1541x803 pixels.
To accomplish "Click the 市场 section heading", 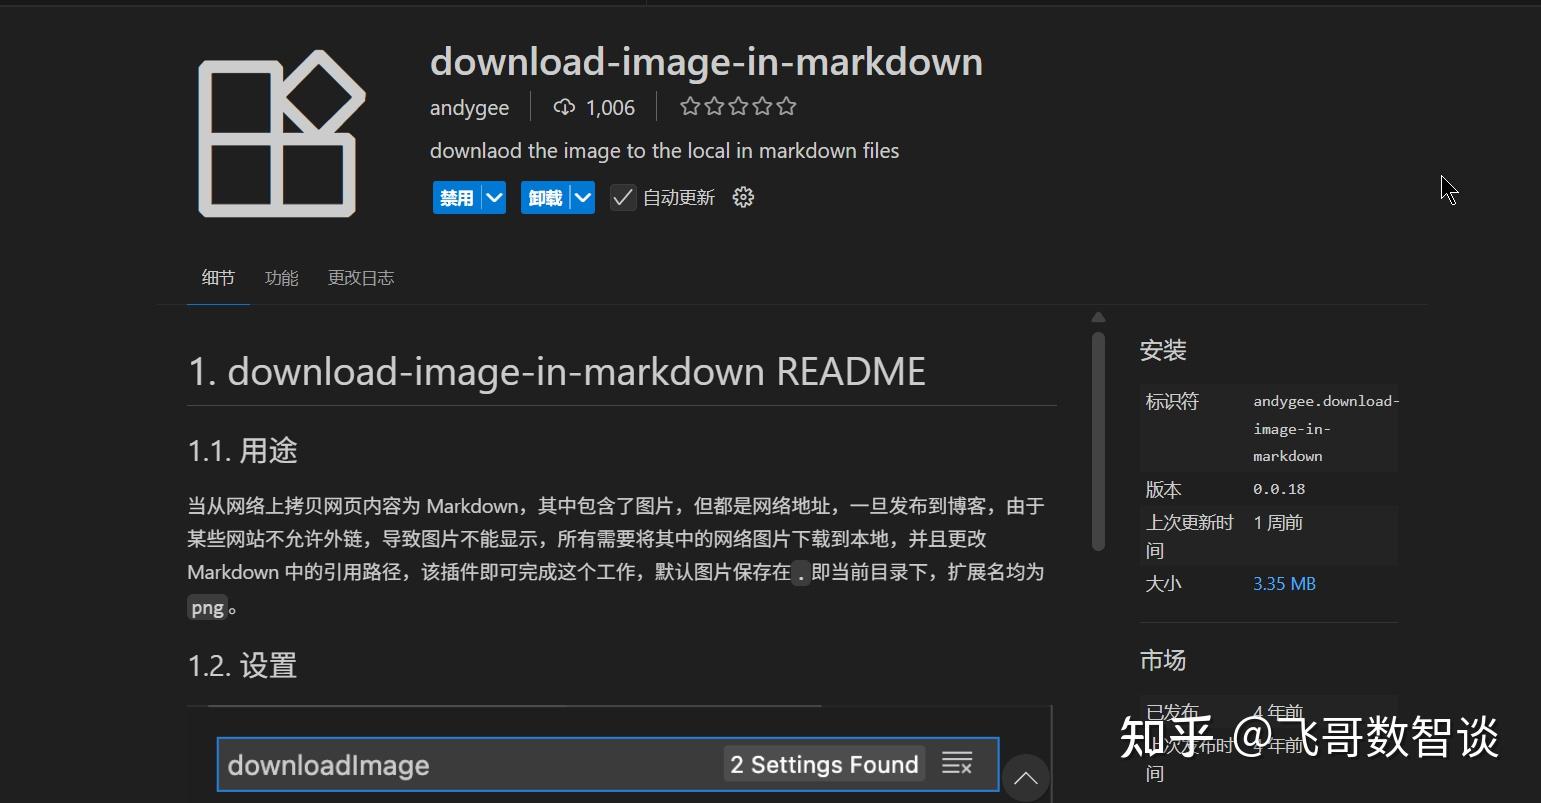I will pyautogui.click(x=1163, y=660).
